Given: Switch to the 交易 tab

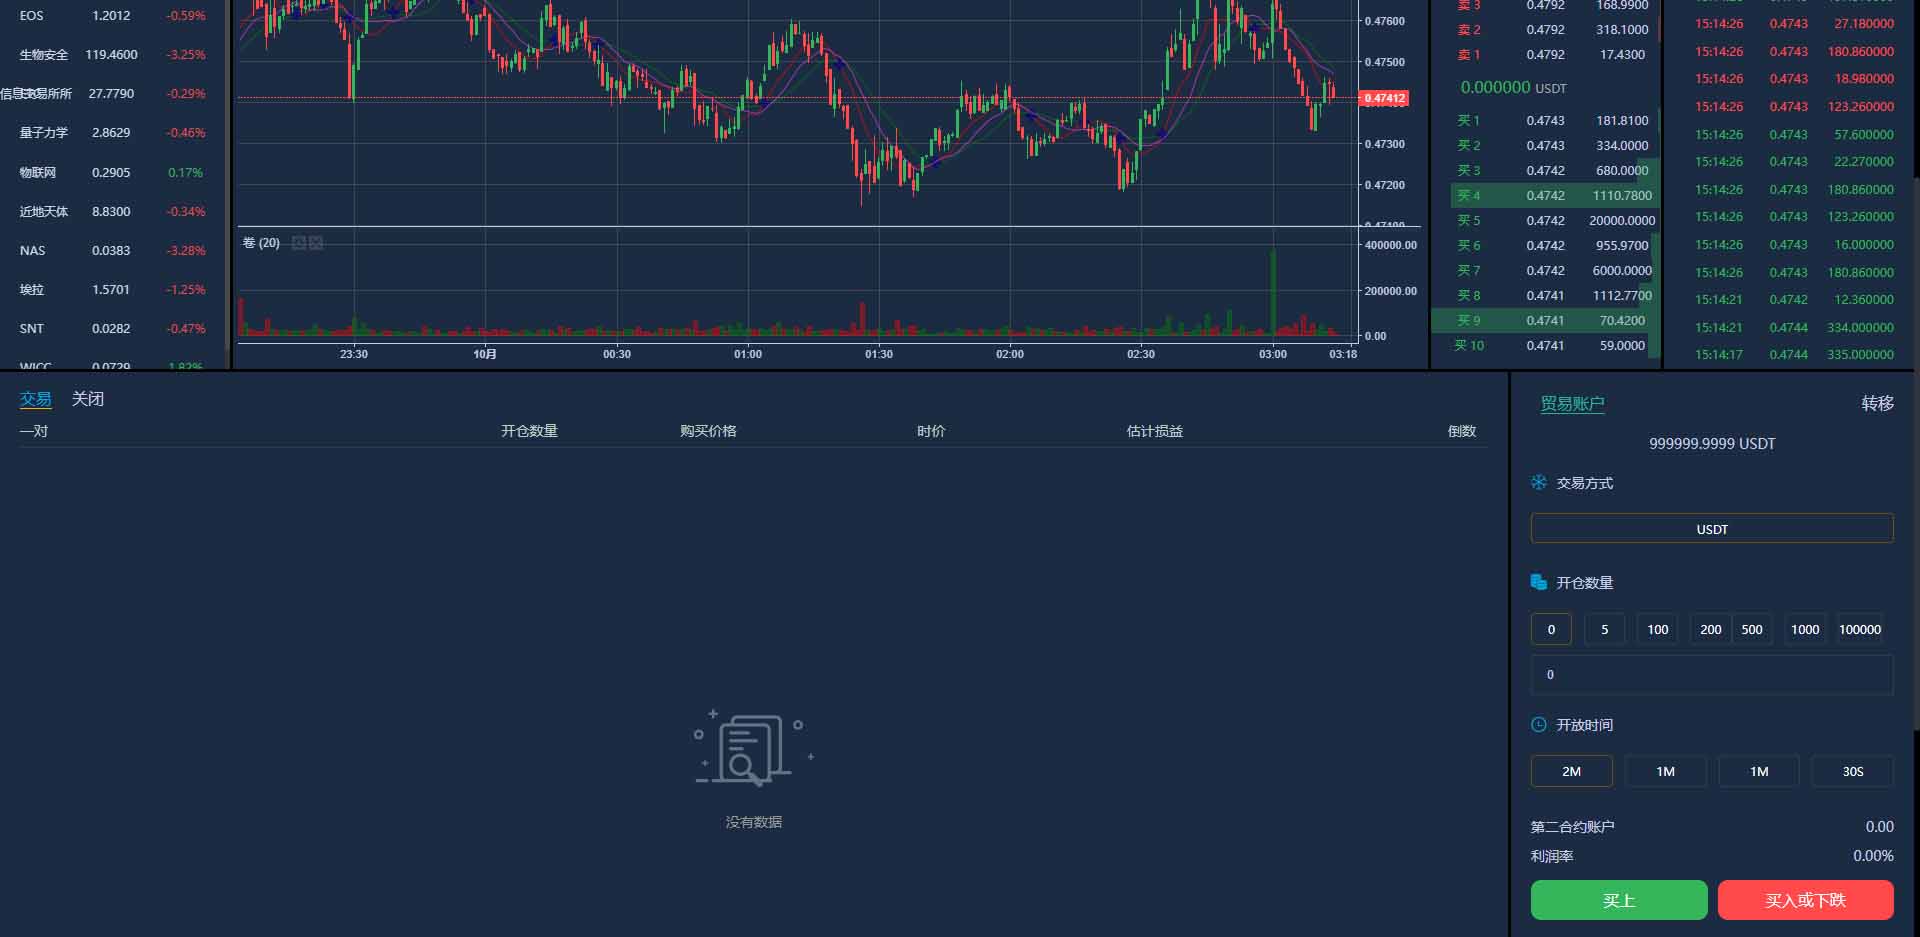Looking at the screenshot, I should tap(35, 399).
